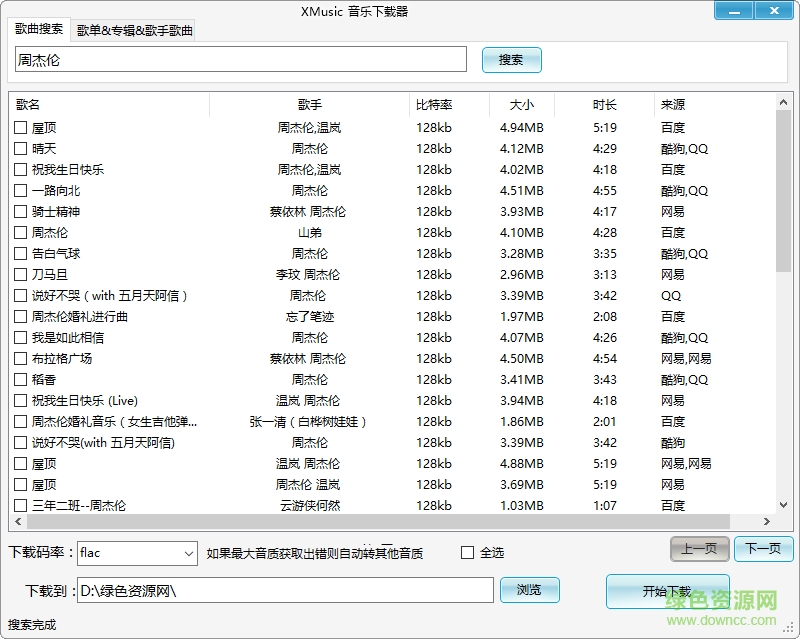
Task: Click the 上一页 previous page button
Action: click(x=699, y=549)
